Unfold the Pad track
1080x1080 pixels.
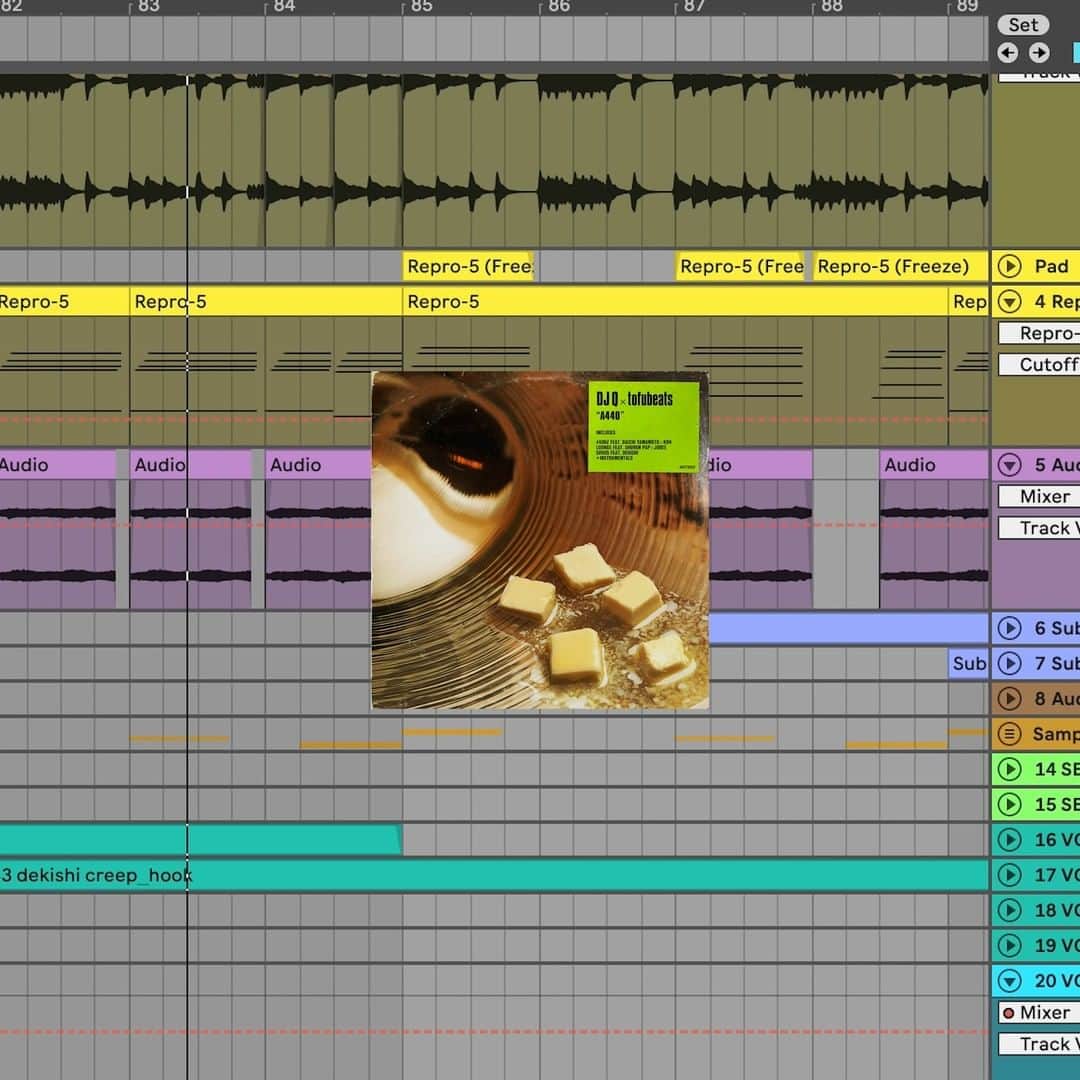[1010, 266]
